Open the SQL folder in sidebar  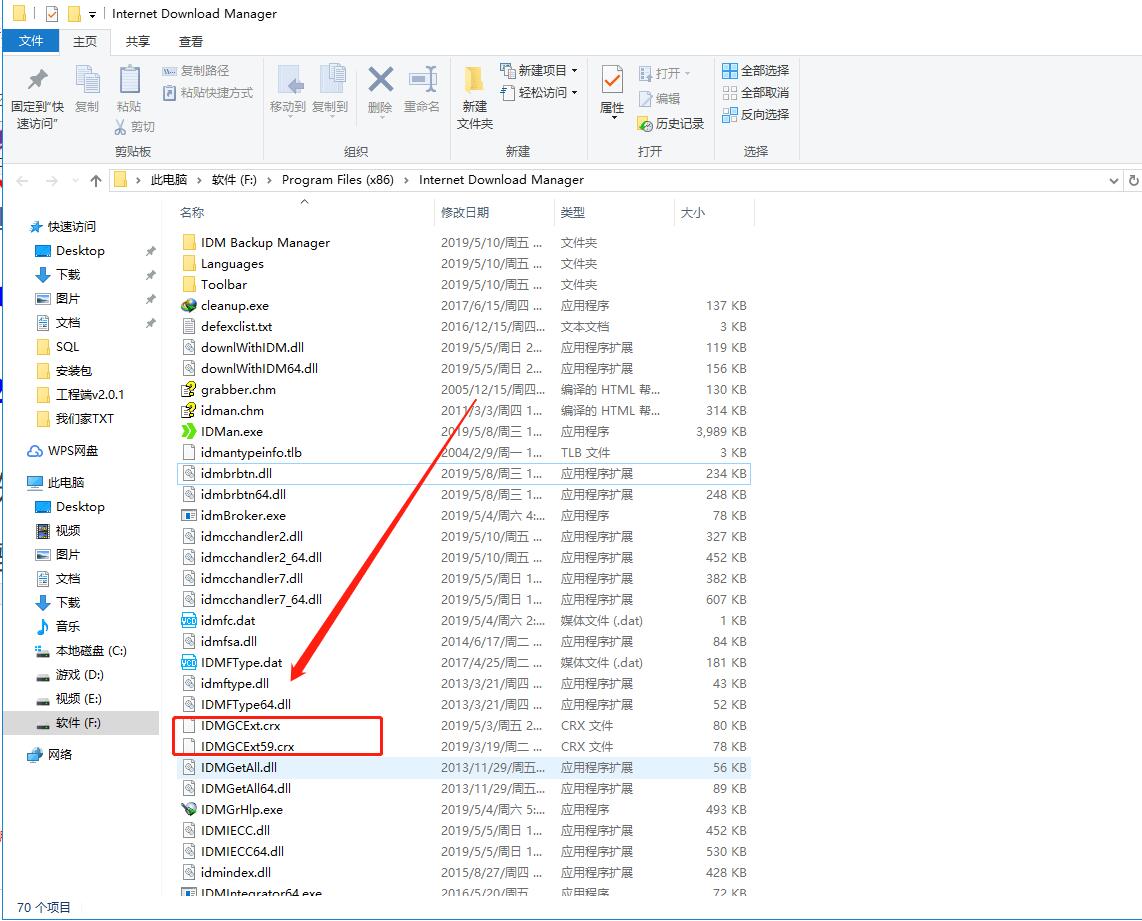click(x=67, y=347)
